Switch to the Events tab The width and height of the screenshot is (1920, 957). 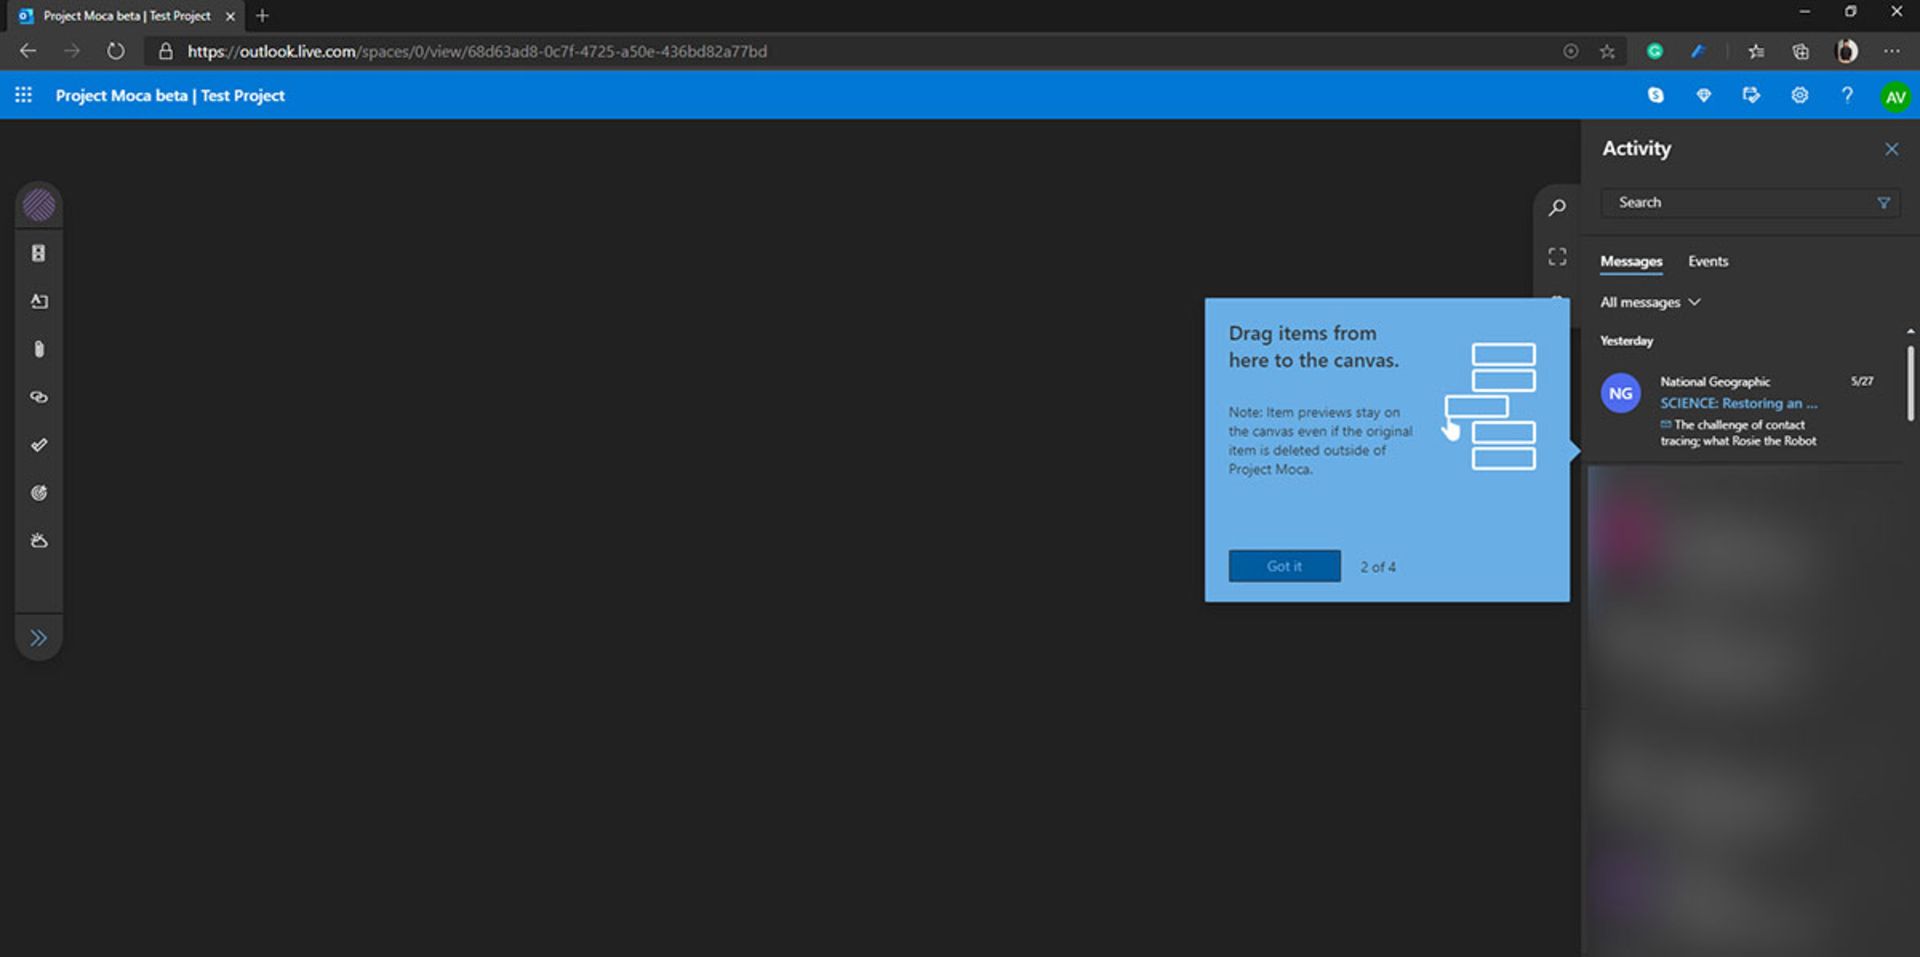click(x=1707, y=261)
